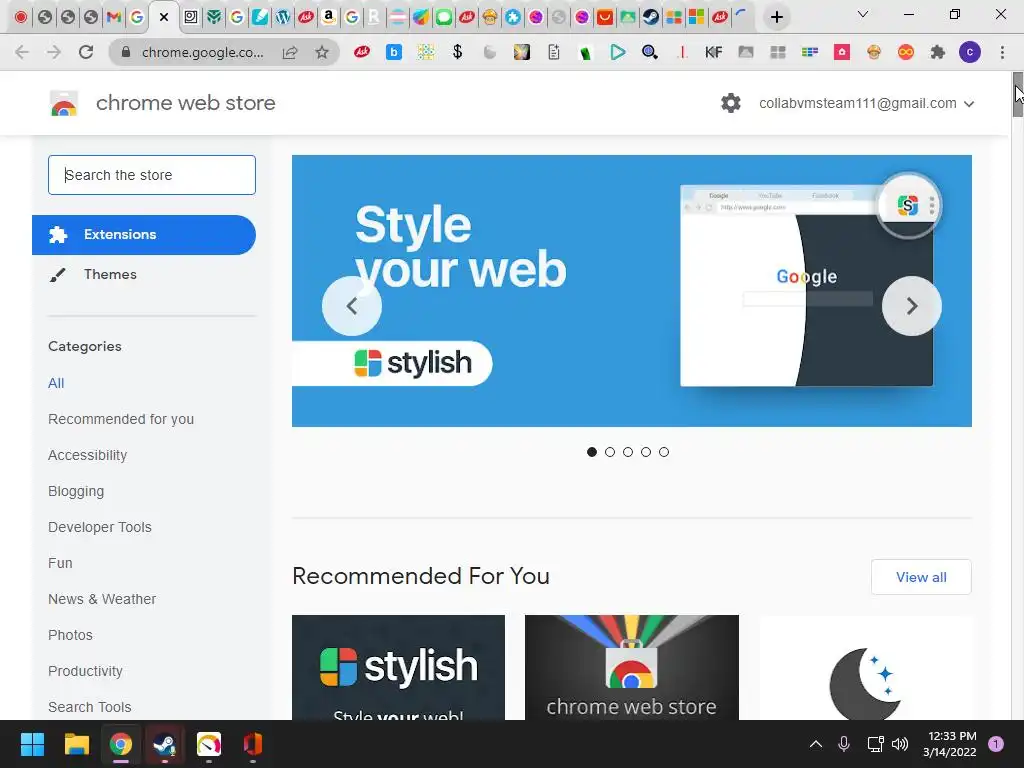Viewport: 1024px width, 768px height.
Task: Select Extensions in the sidebar
Action: point(144,234)
